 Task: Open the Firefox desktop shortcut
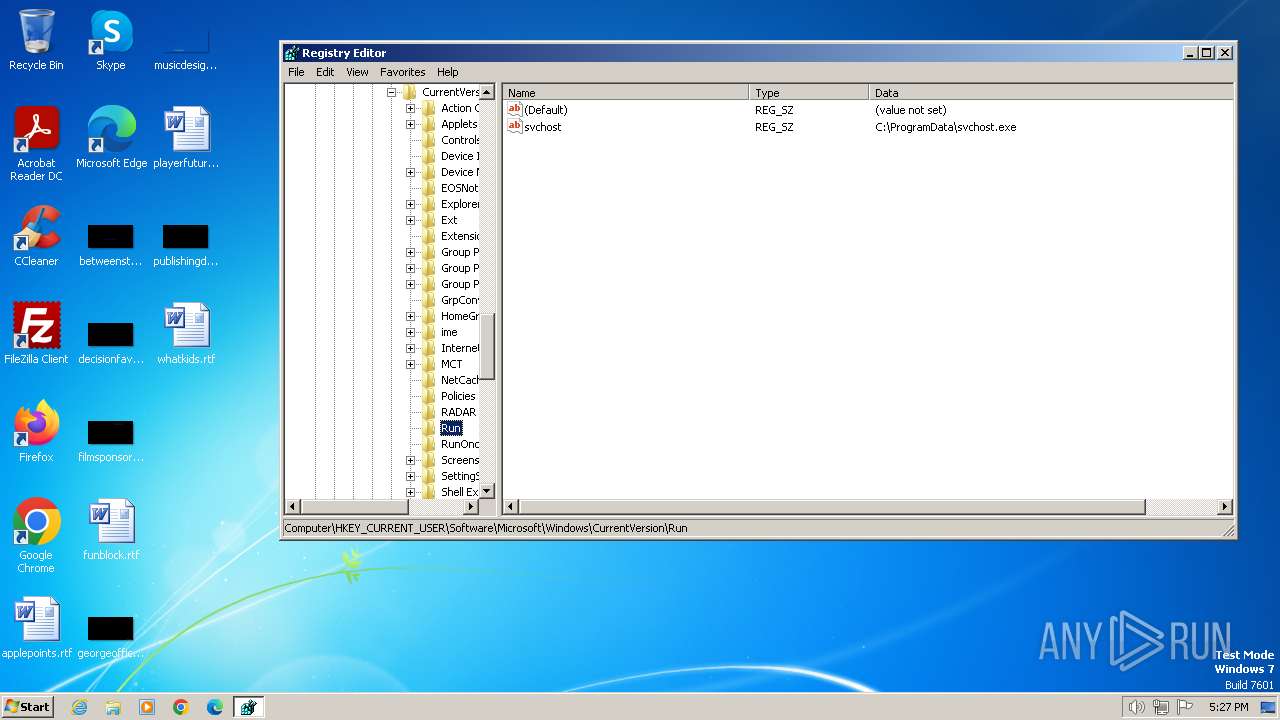[36, 431]
